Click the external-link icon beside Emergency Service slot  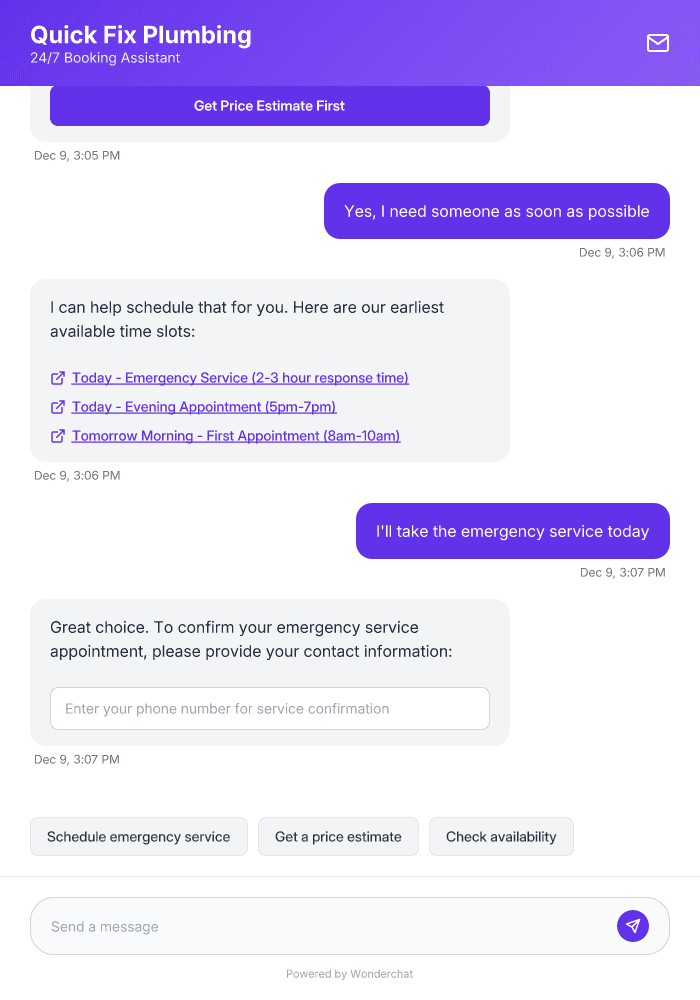[x=57, y=378]
